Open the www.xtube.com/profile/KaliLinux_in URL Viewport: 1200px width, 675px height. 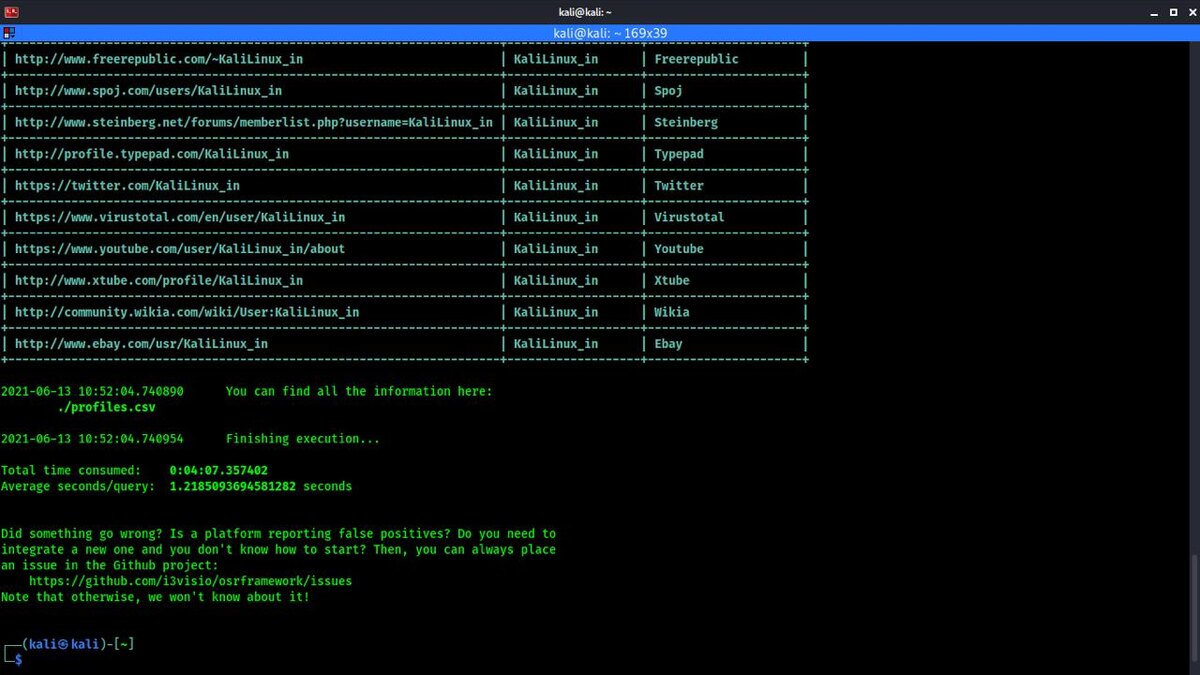[x=159, y=281]
